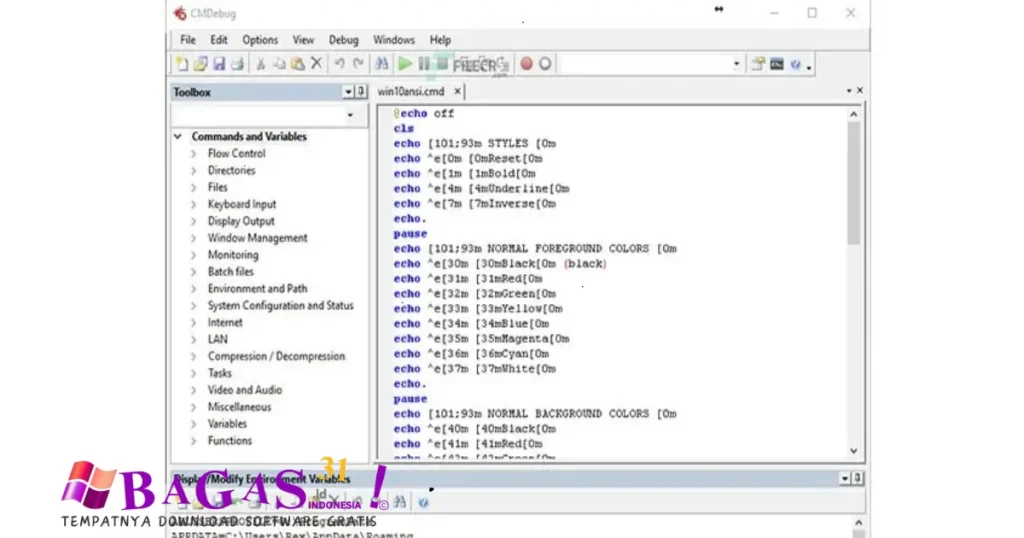Open the View menu
The height and width of the screenshot is (538, 1024).
tap(303, 40)
